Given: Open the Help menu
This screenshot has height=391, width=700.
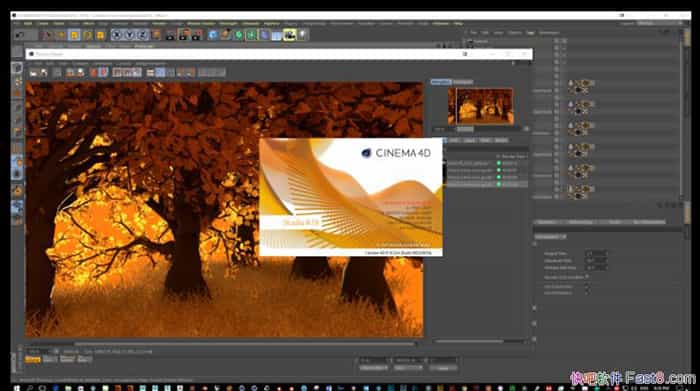Looking at the screenshot, I should pyautogui.click(x=458, y=23).
